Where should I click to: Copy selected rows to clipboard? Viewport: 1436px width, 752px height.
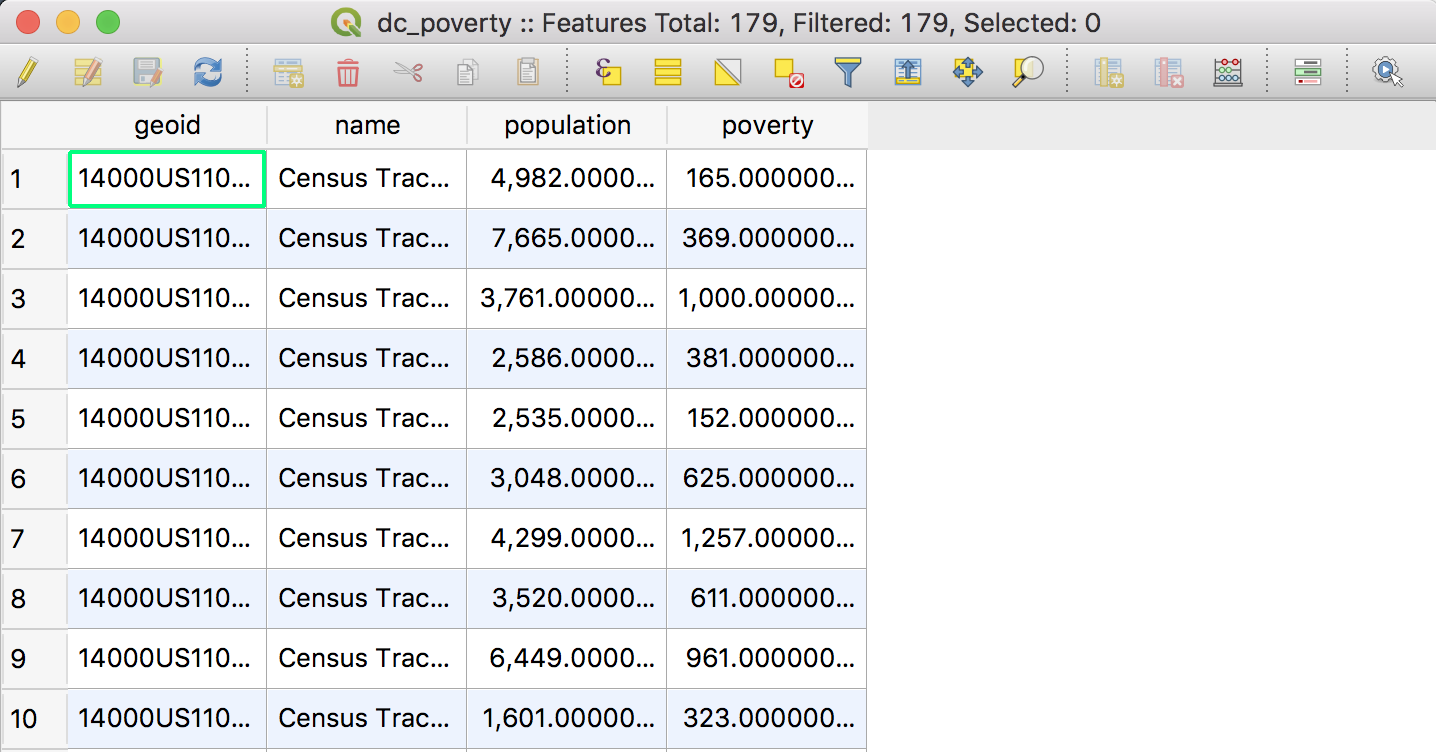(x=467, y=72)
